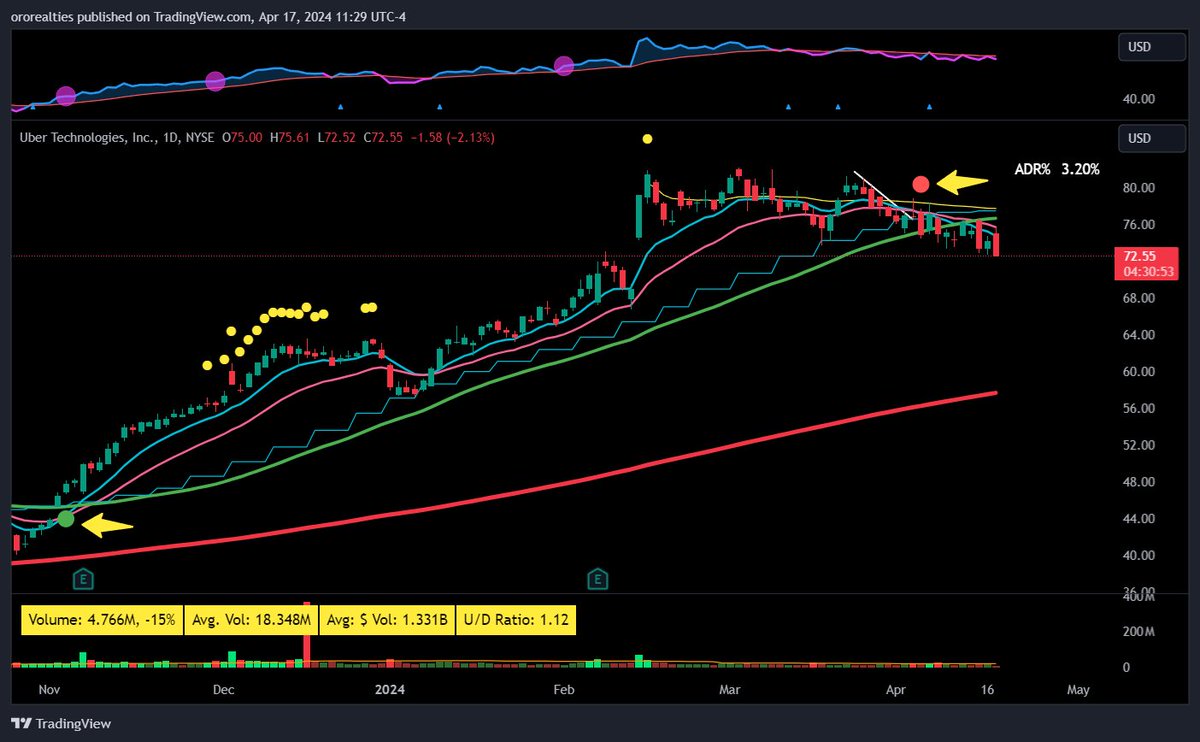This screenshot has height=742, width=1200.
Task: Click the U/D Ratio: 1.12 cell
Action: pos(516,620)
